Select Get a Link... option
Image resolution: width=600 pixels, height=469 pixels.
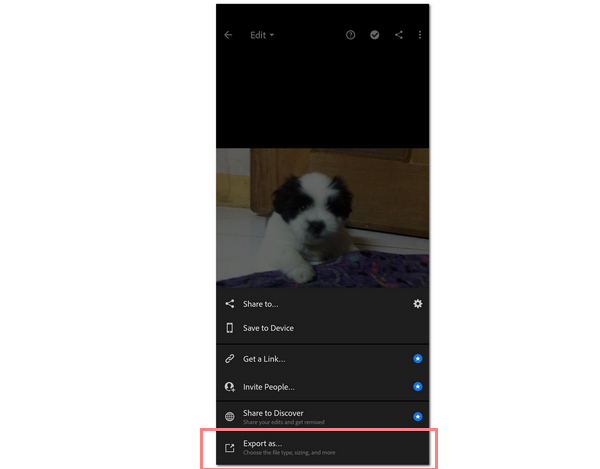pos(322,359)
